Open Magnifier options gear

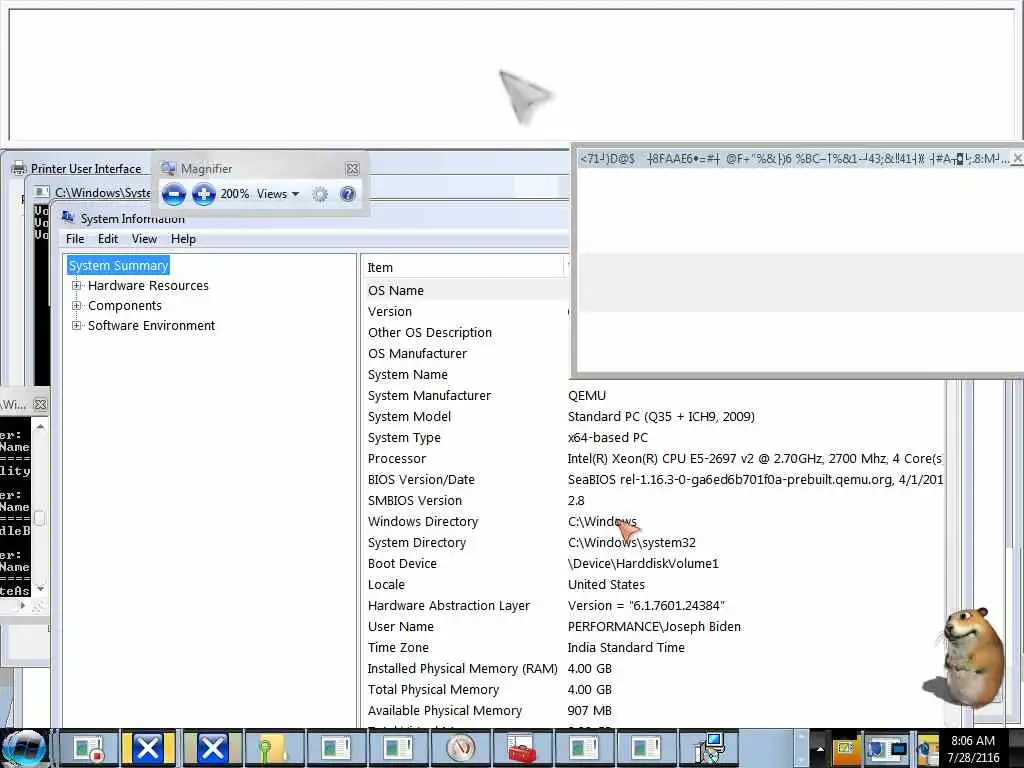(320, 194)
